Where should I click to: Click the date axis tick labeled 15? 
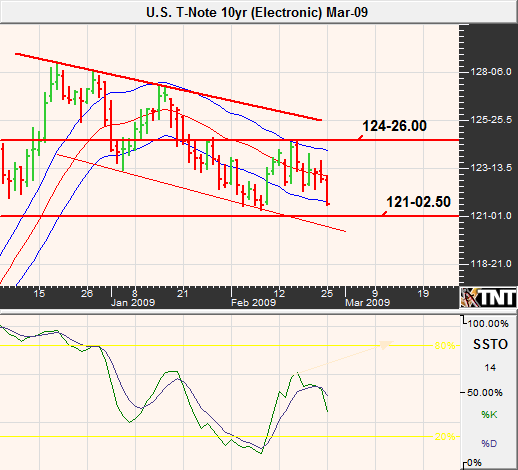[39, 293]
